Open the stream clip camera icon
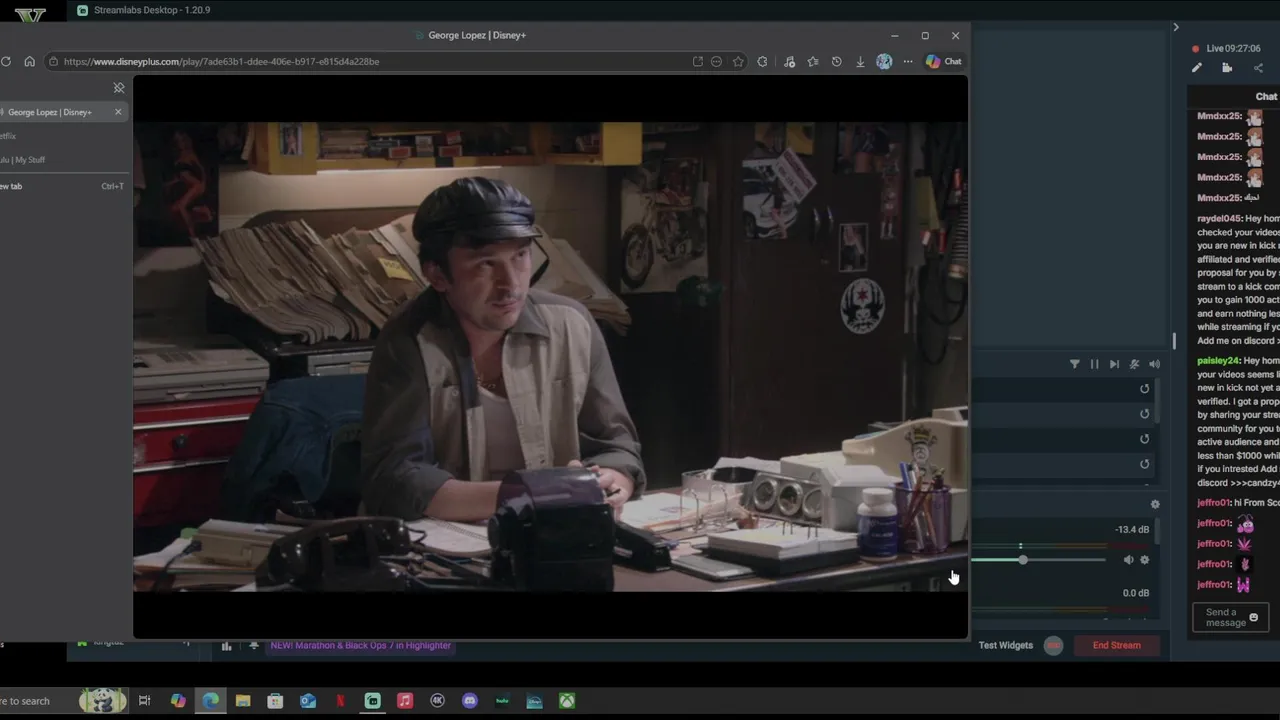Viewport: 1280px width, 720px height. tap(1227, 68)
